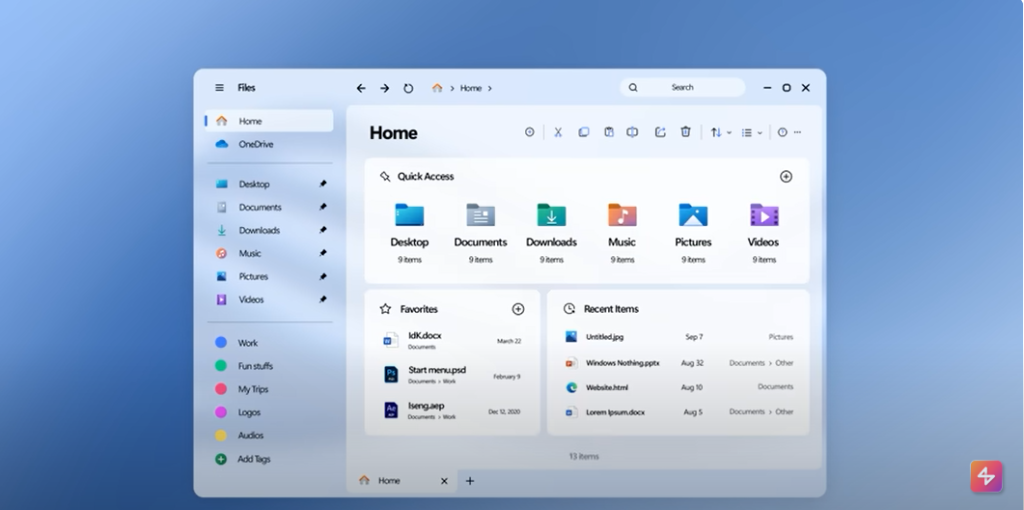
Task: Unpin Desktop from the sidebar
Action: click(323, 184)
